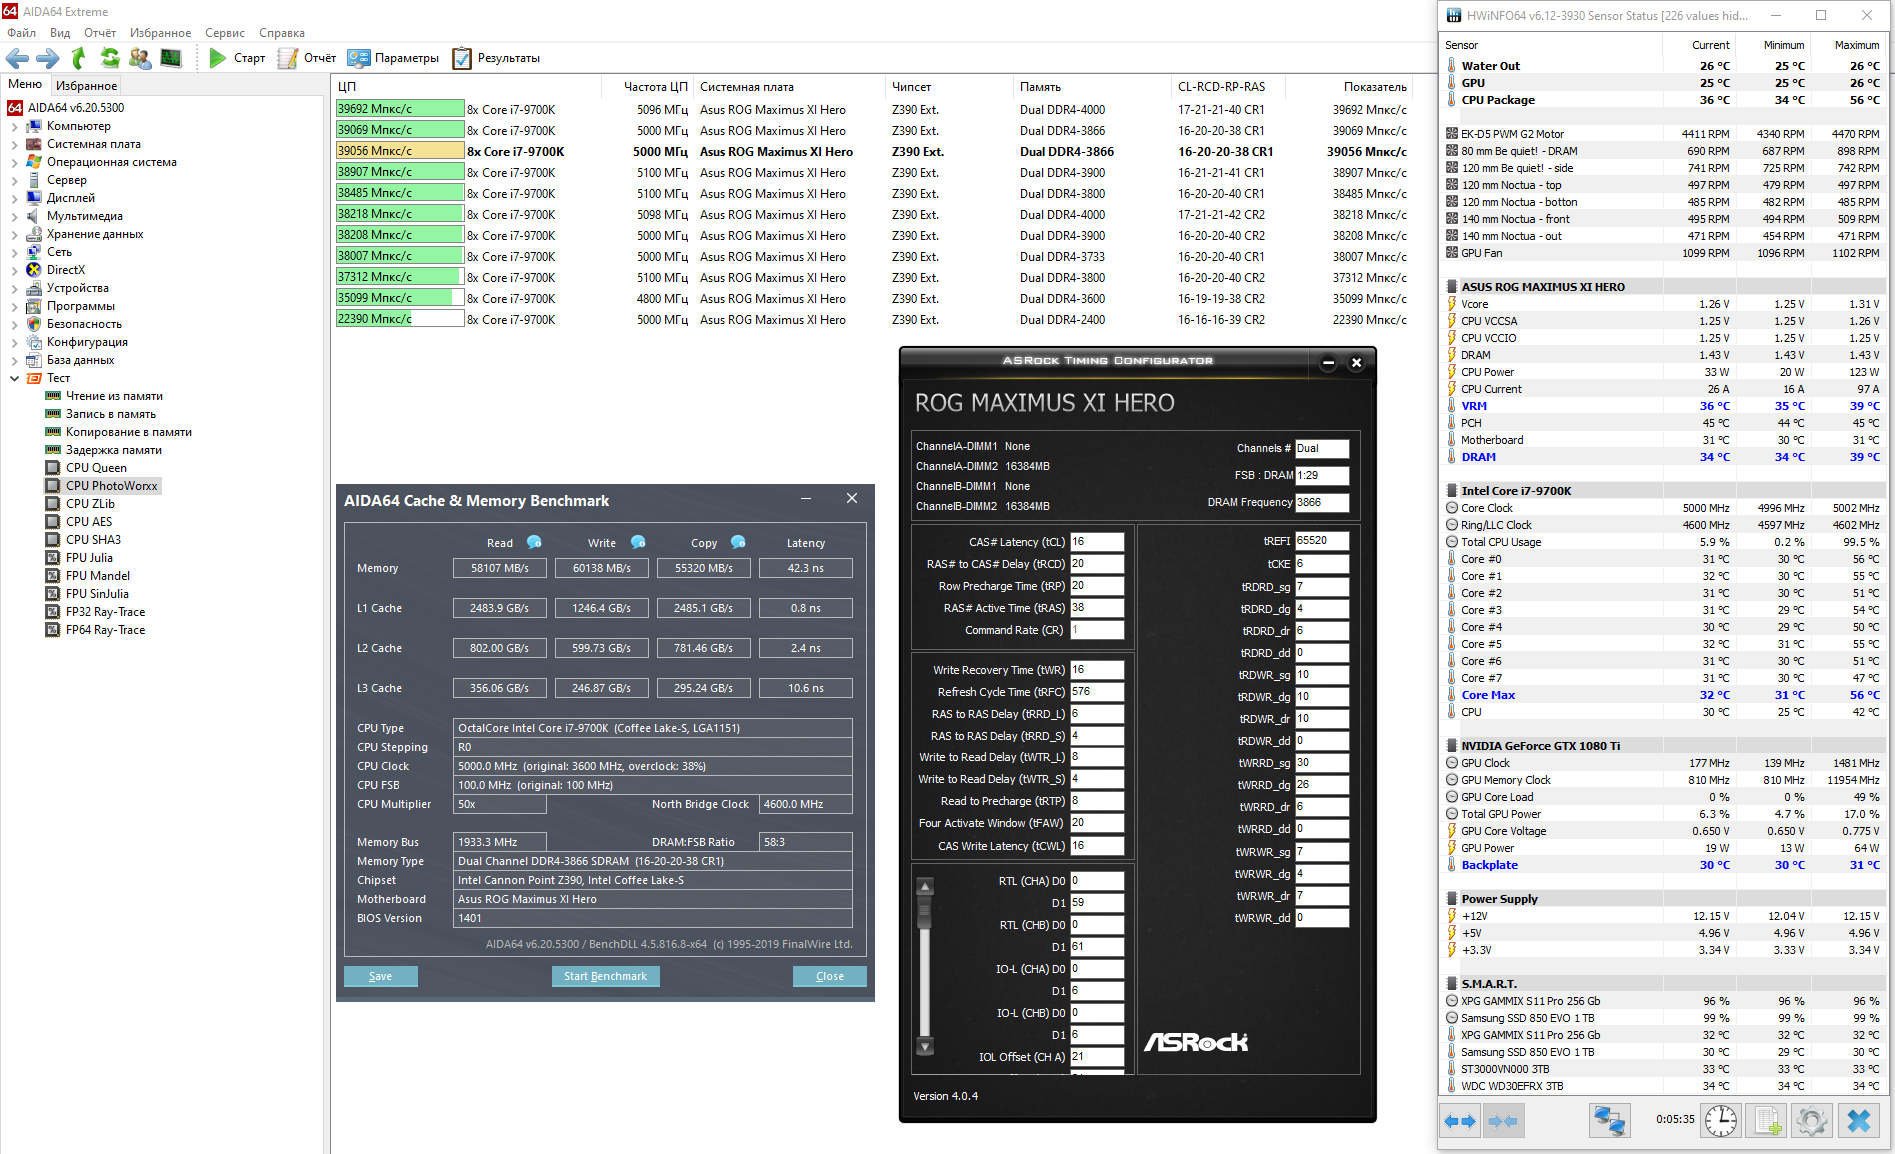The width and height of the screenshot is (1895, 1154).
Task: Expand the Компьютер tree node
Action: (14, 127)
